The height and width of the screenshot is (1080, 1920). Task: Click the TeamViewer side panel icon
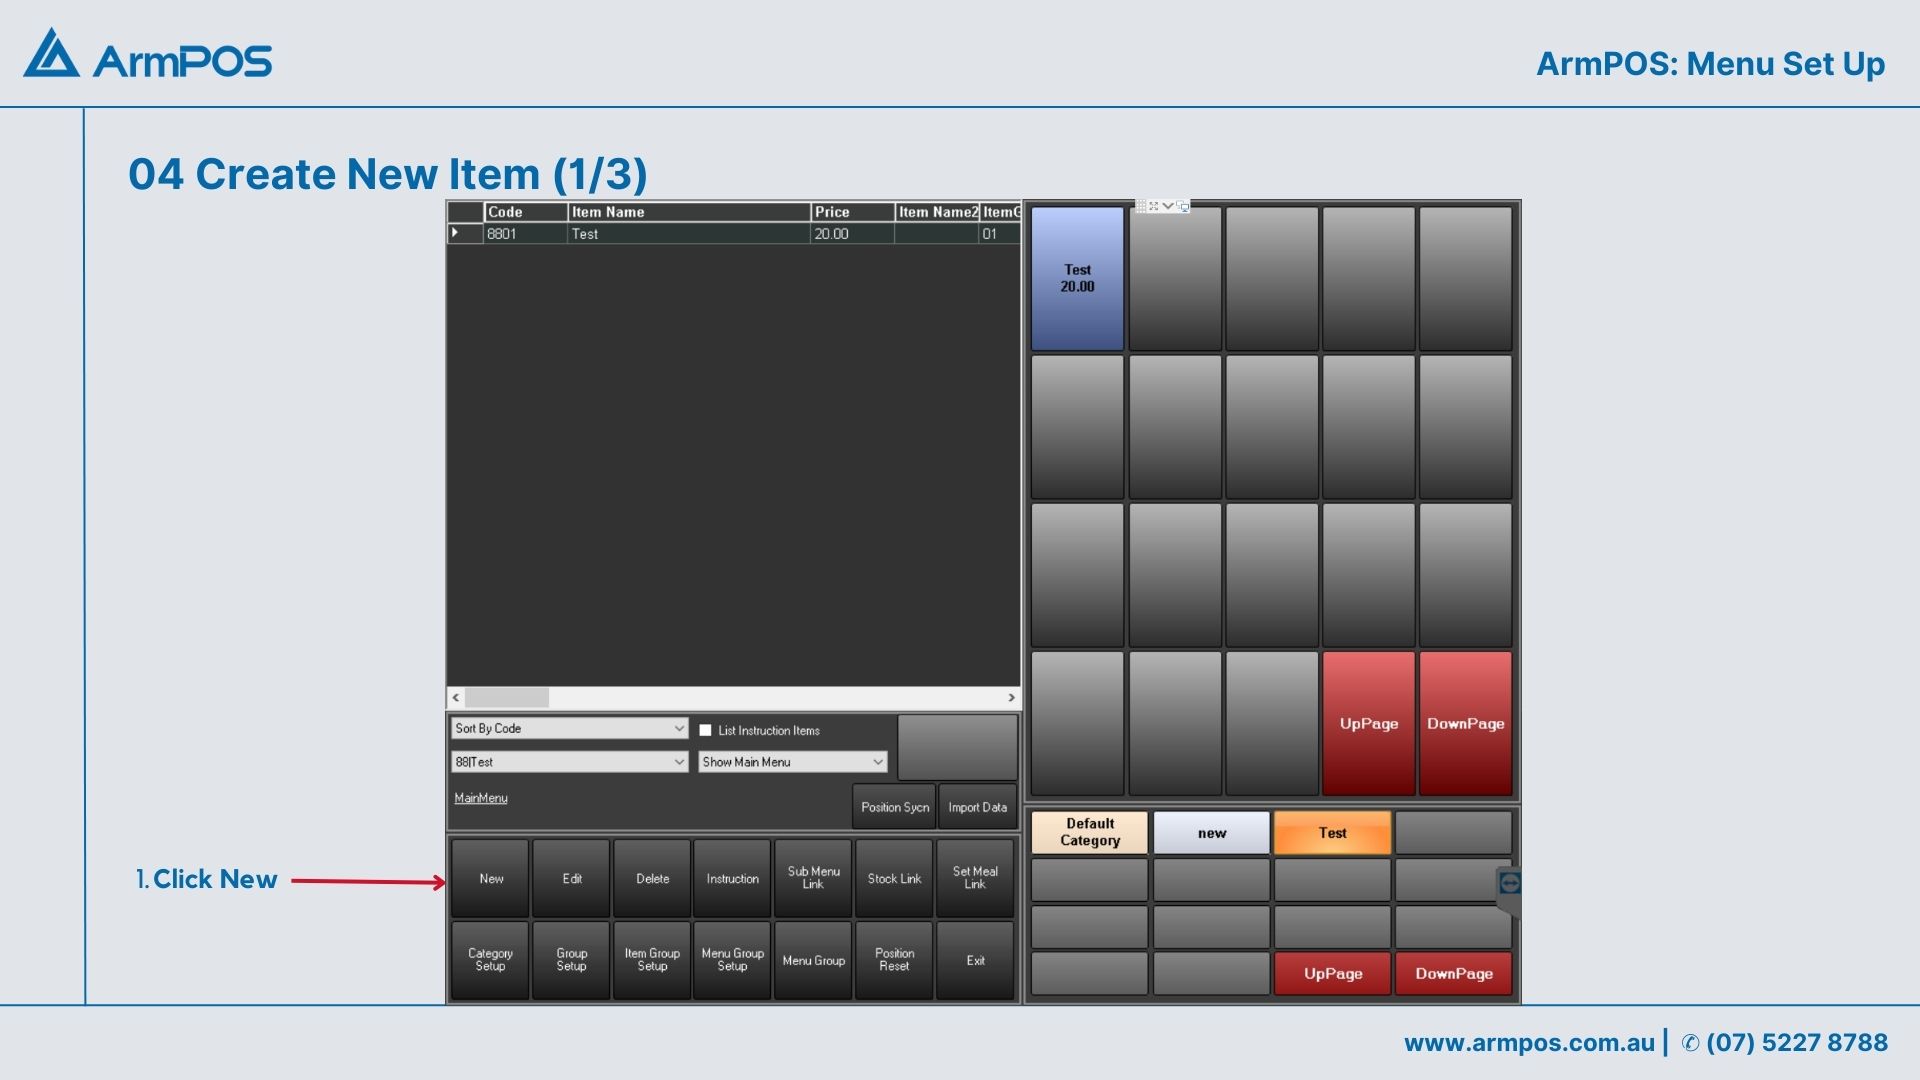pos(1509,883)
